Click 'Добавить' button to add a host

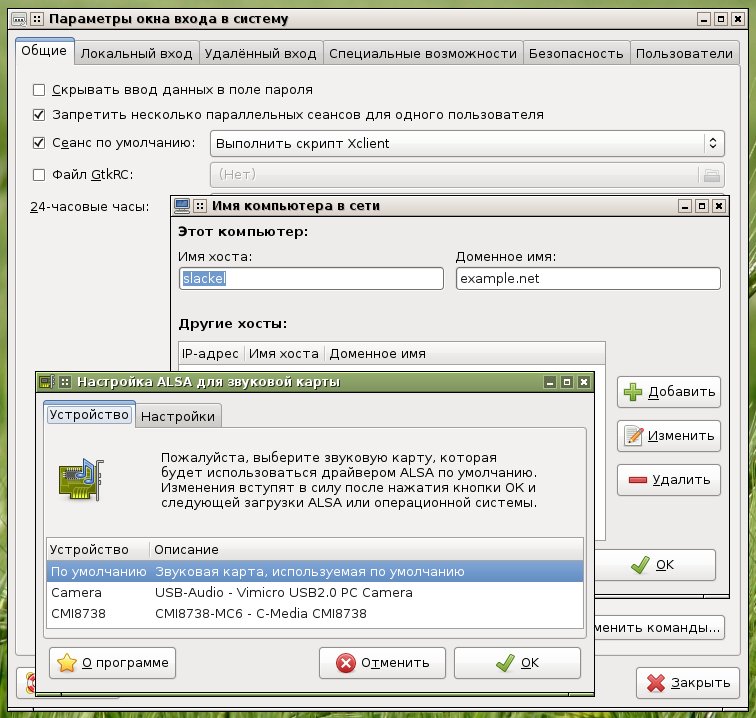(669, 392)
